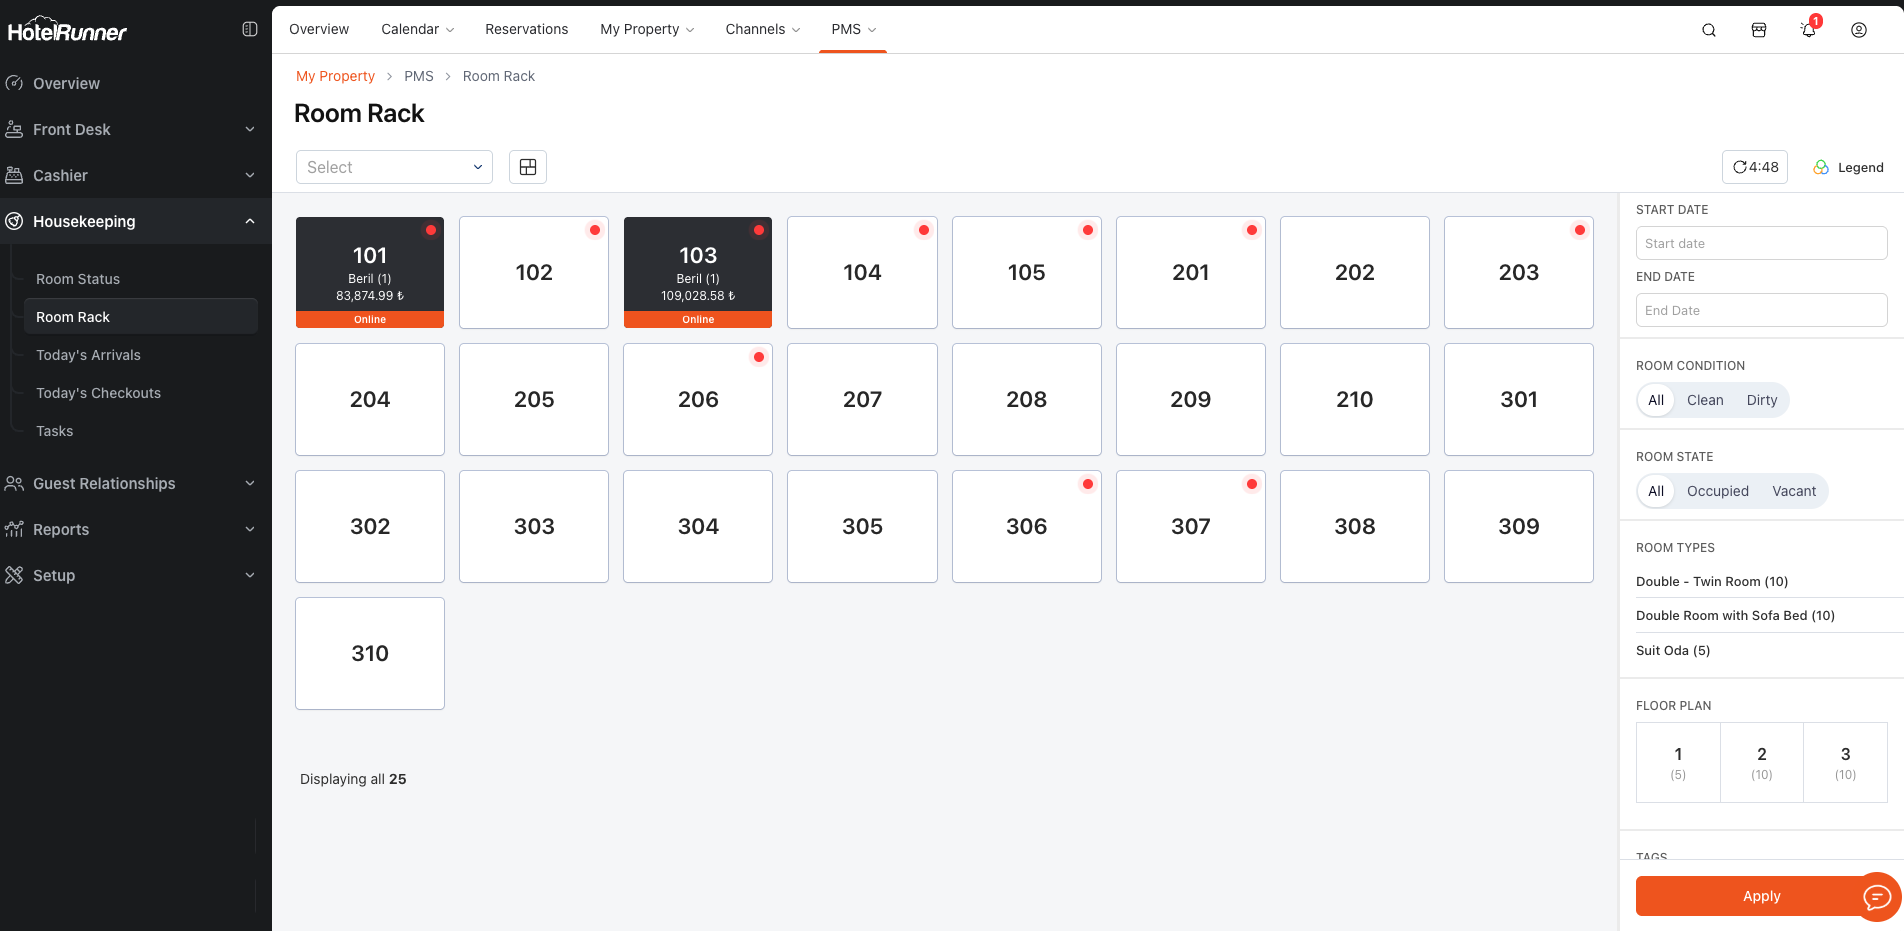
Task: Collapse sidebar using the panel toggle icon
Action: click(250, 30)
